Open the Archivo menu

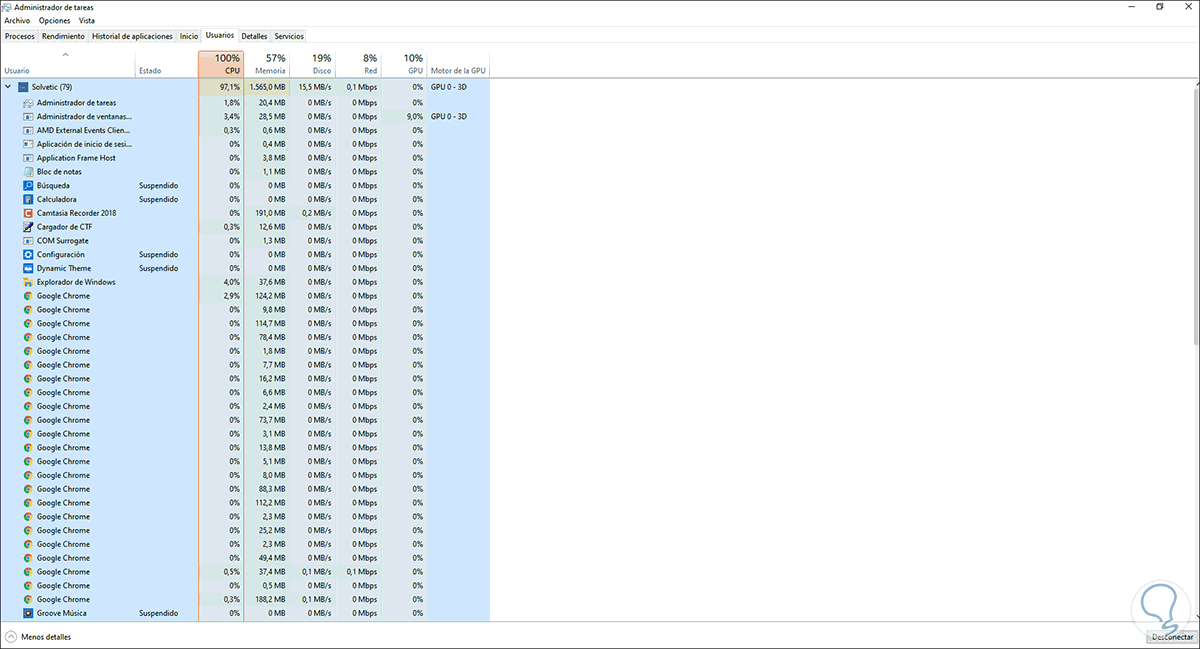(x=17, y=20)
